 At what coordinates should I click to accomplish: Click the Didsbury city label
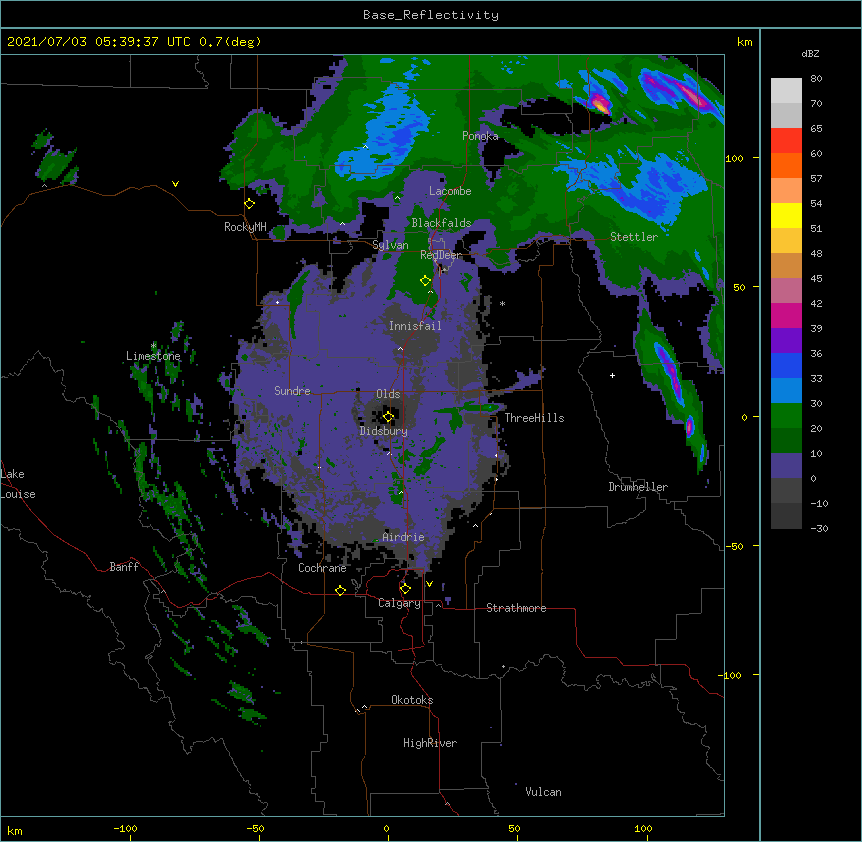(x=384, y=431)
